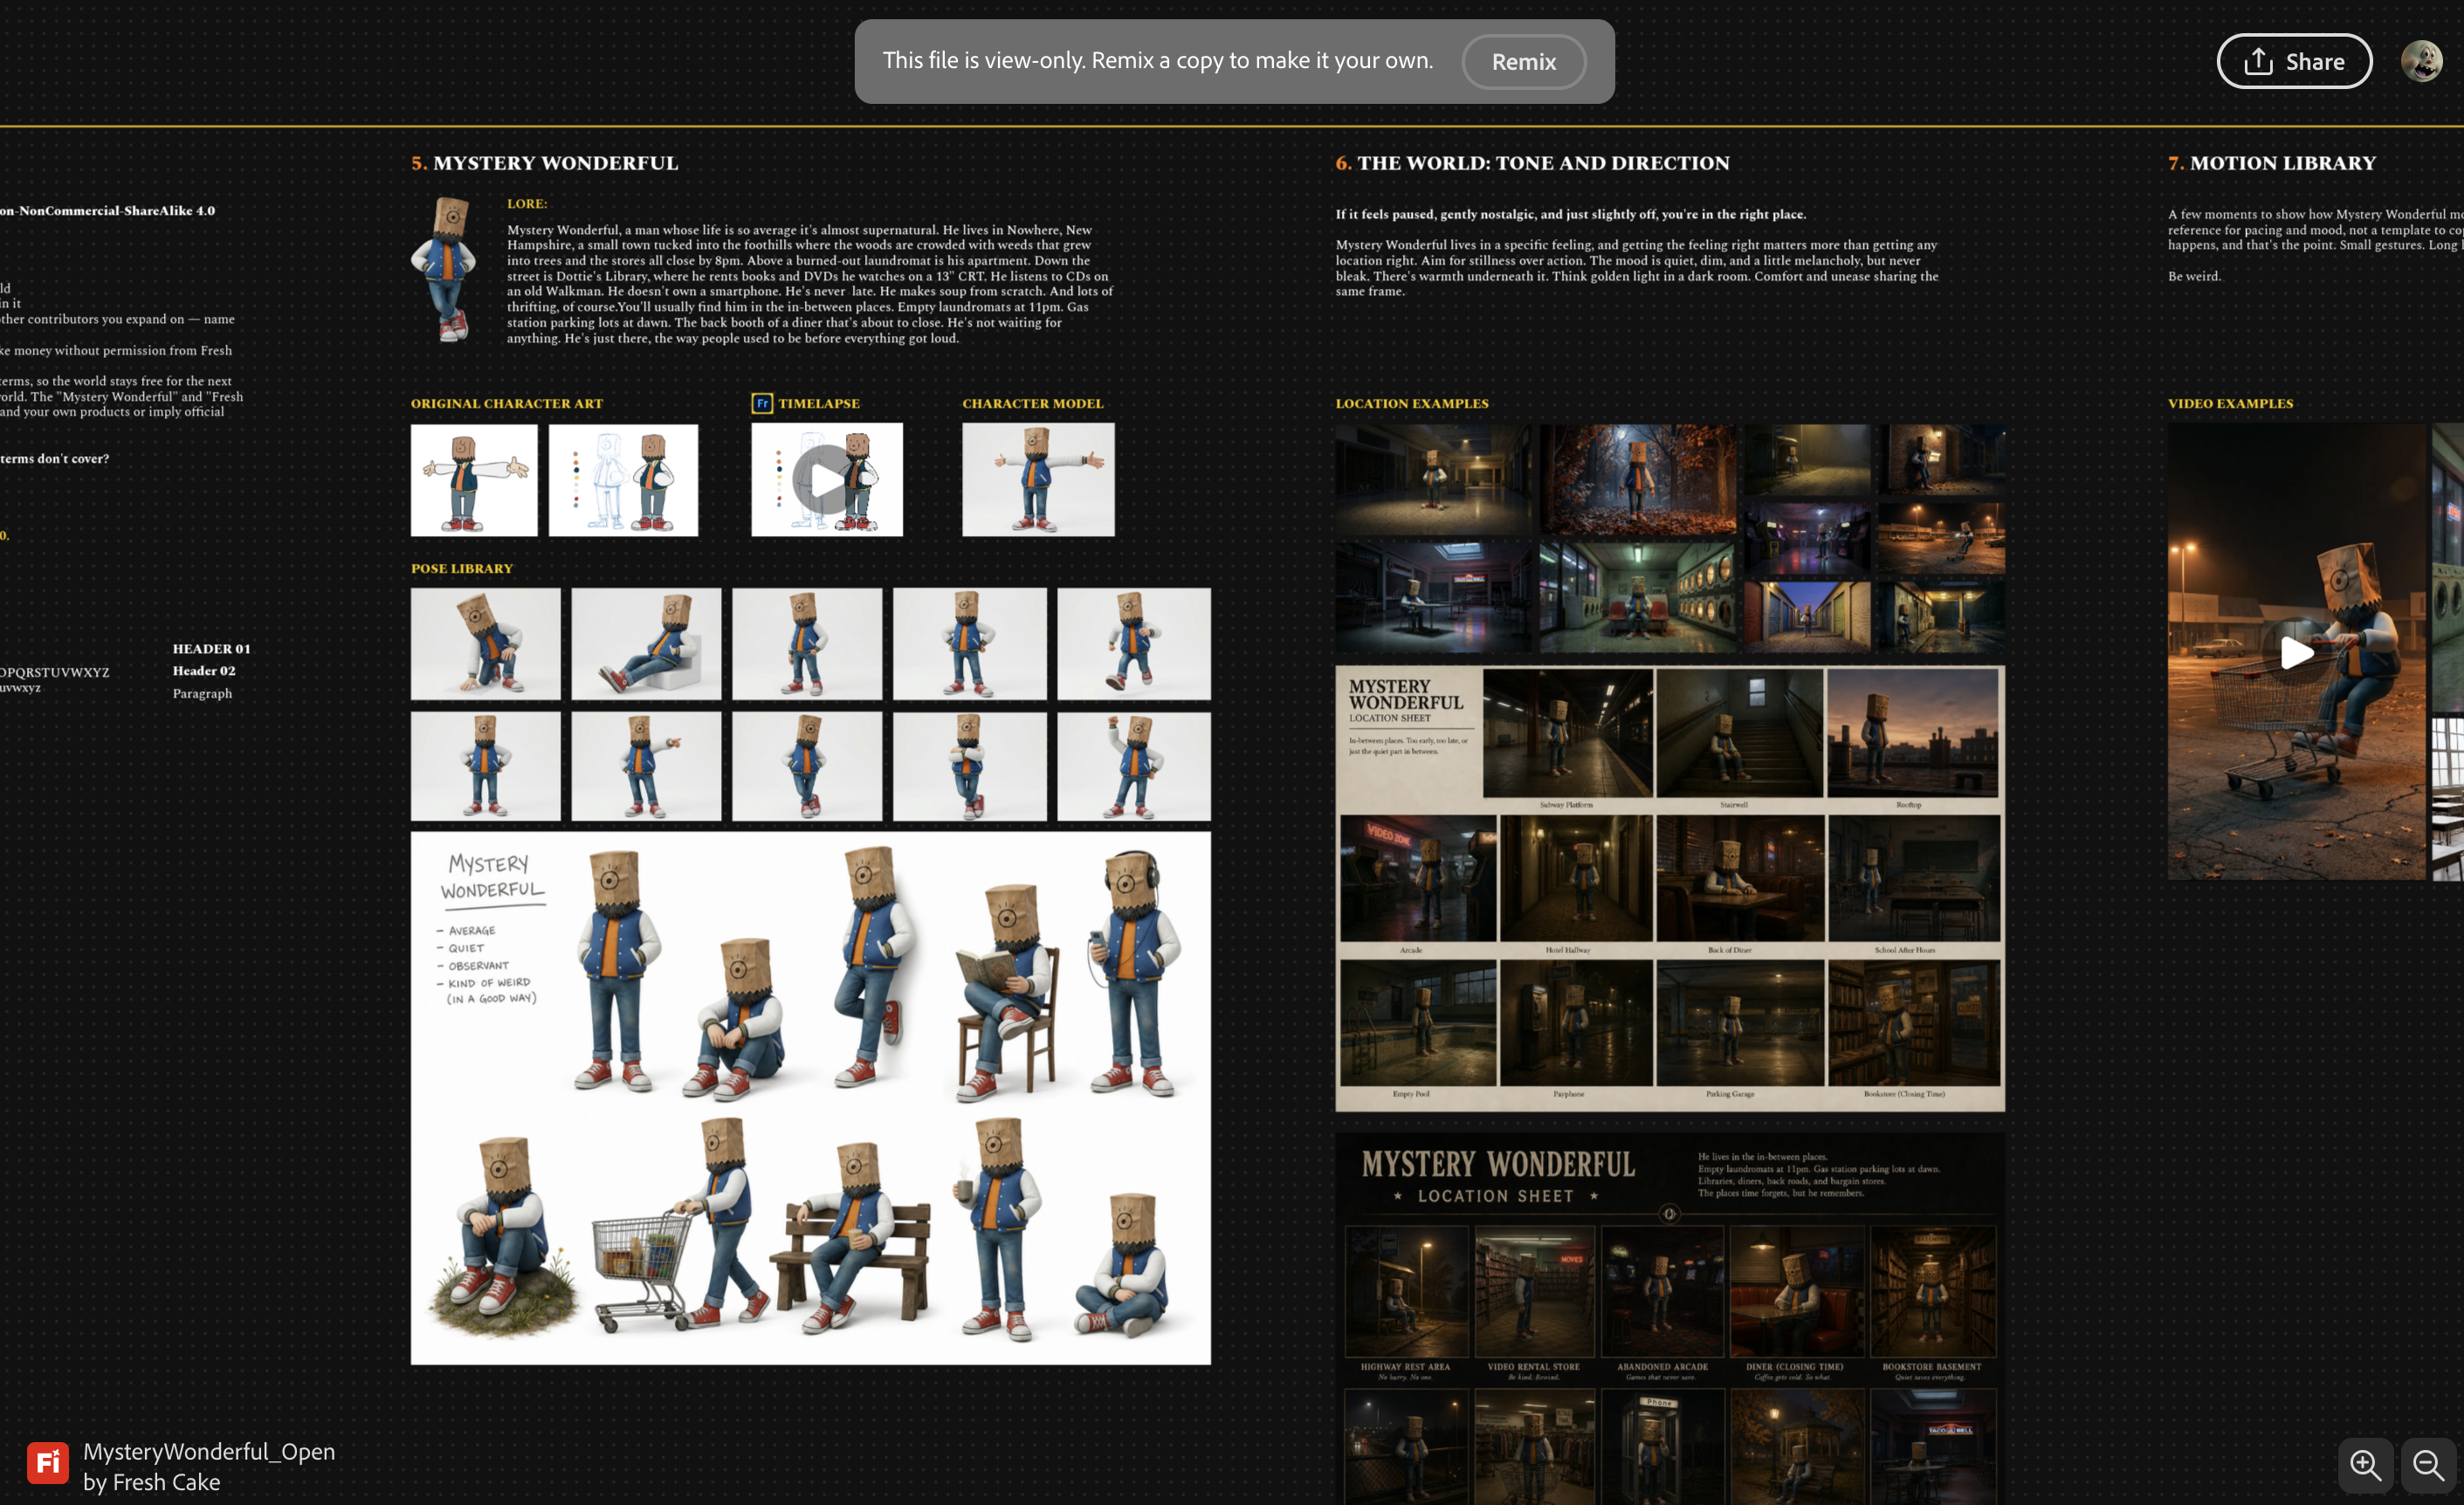Open the Share dialog
Screen dimensions: 2464x1505
click(x=2294, y=62)
